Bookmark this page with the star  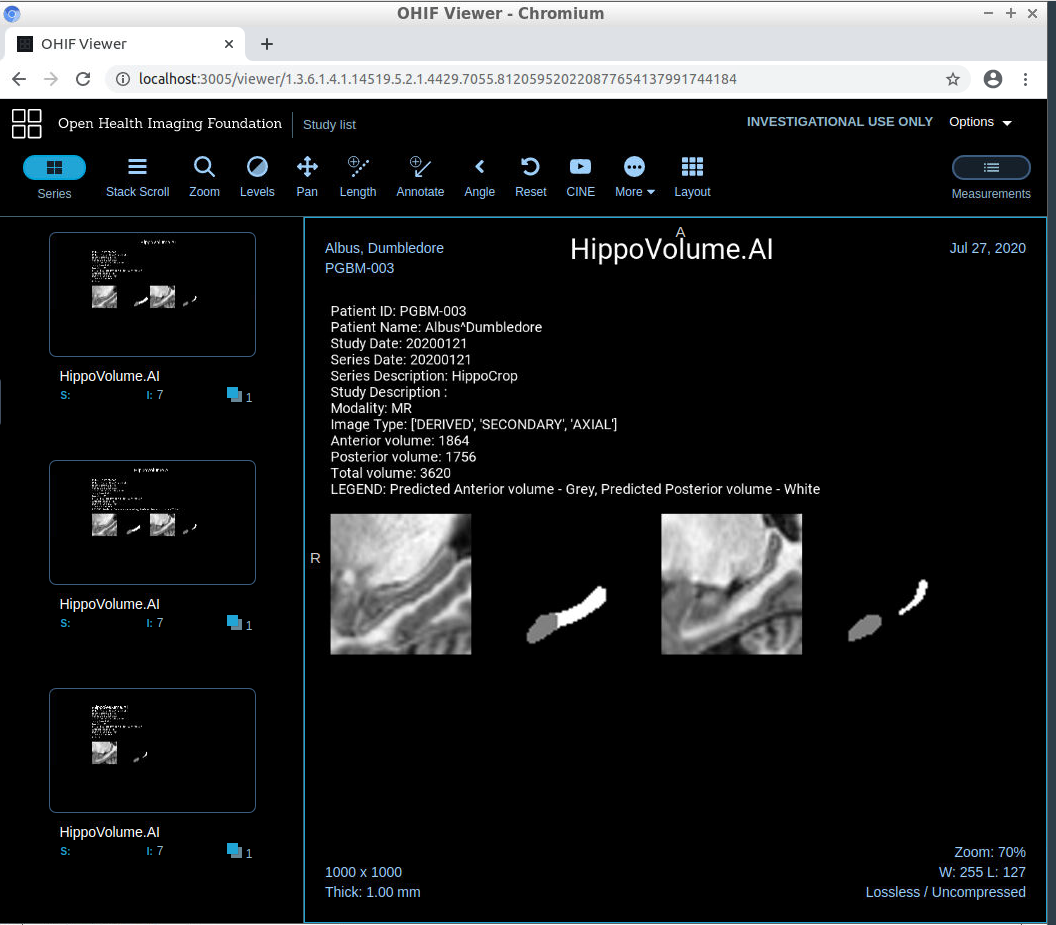click(952, 79)
